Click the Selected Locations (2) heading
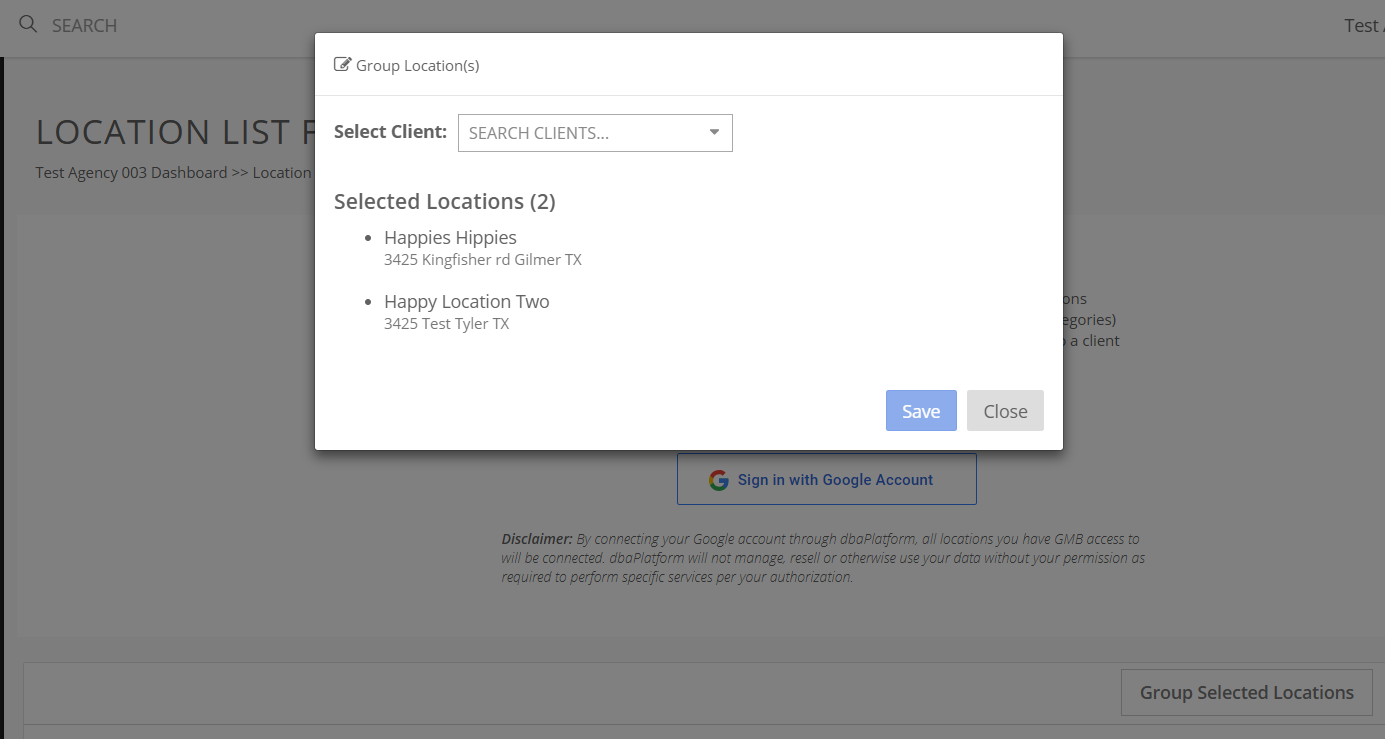Screen dimensions: 1385x739 (x=444, y=202)
